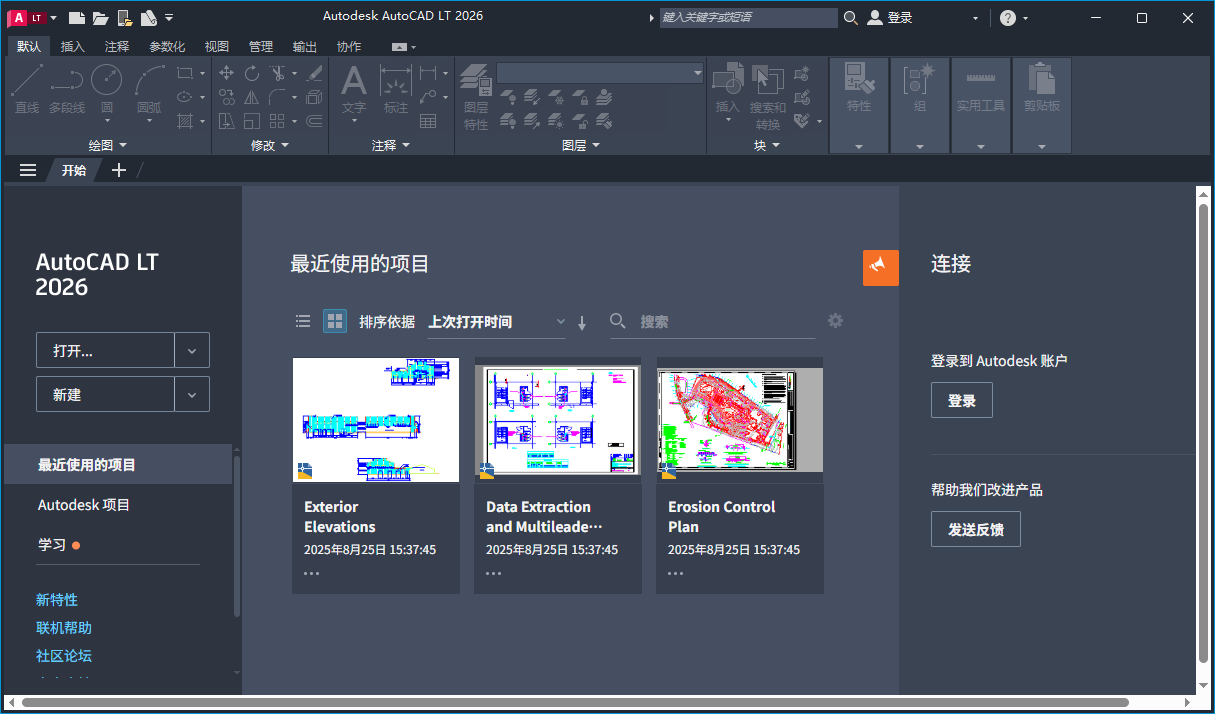Open Layer Properties (图层特性) icon
Screen dimensions: 1215x714
[476, 80]
